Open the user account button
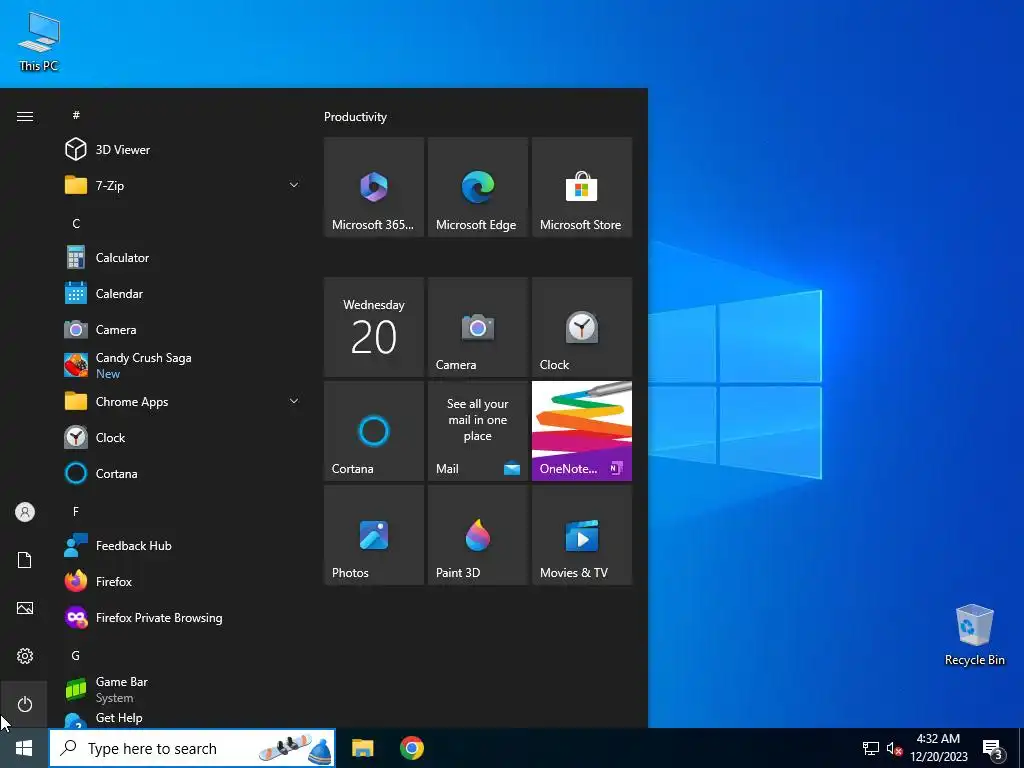Viewport: 1024px width, 768px height. tap(25, 512)
